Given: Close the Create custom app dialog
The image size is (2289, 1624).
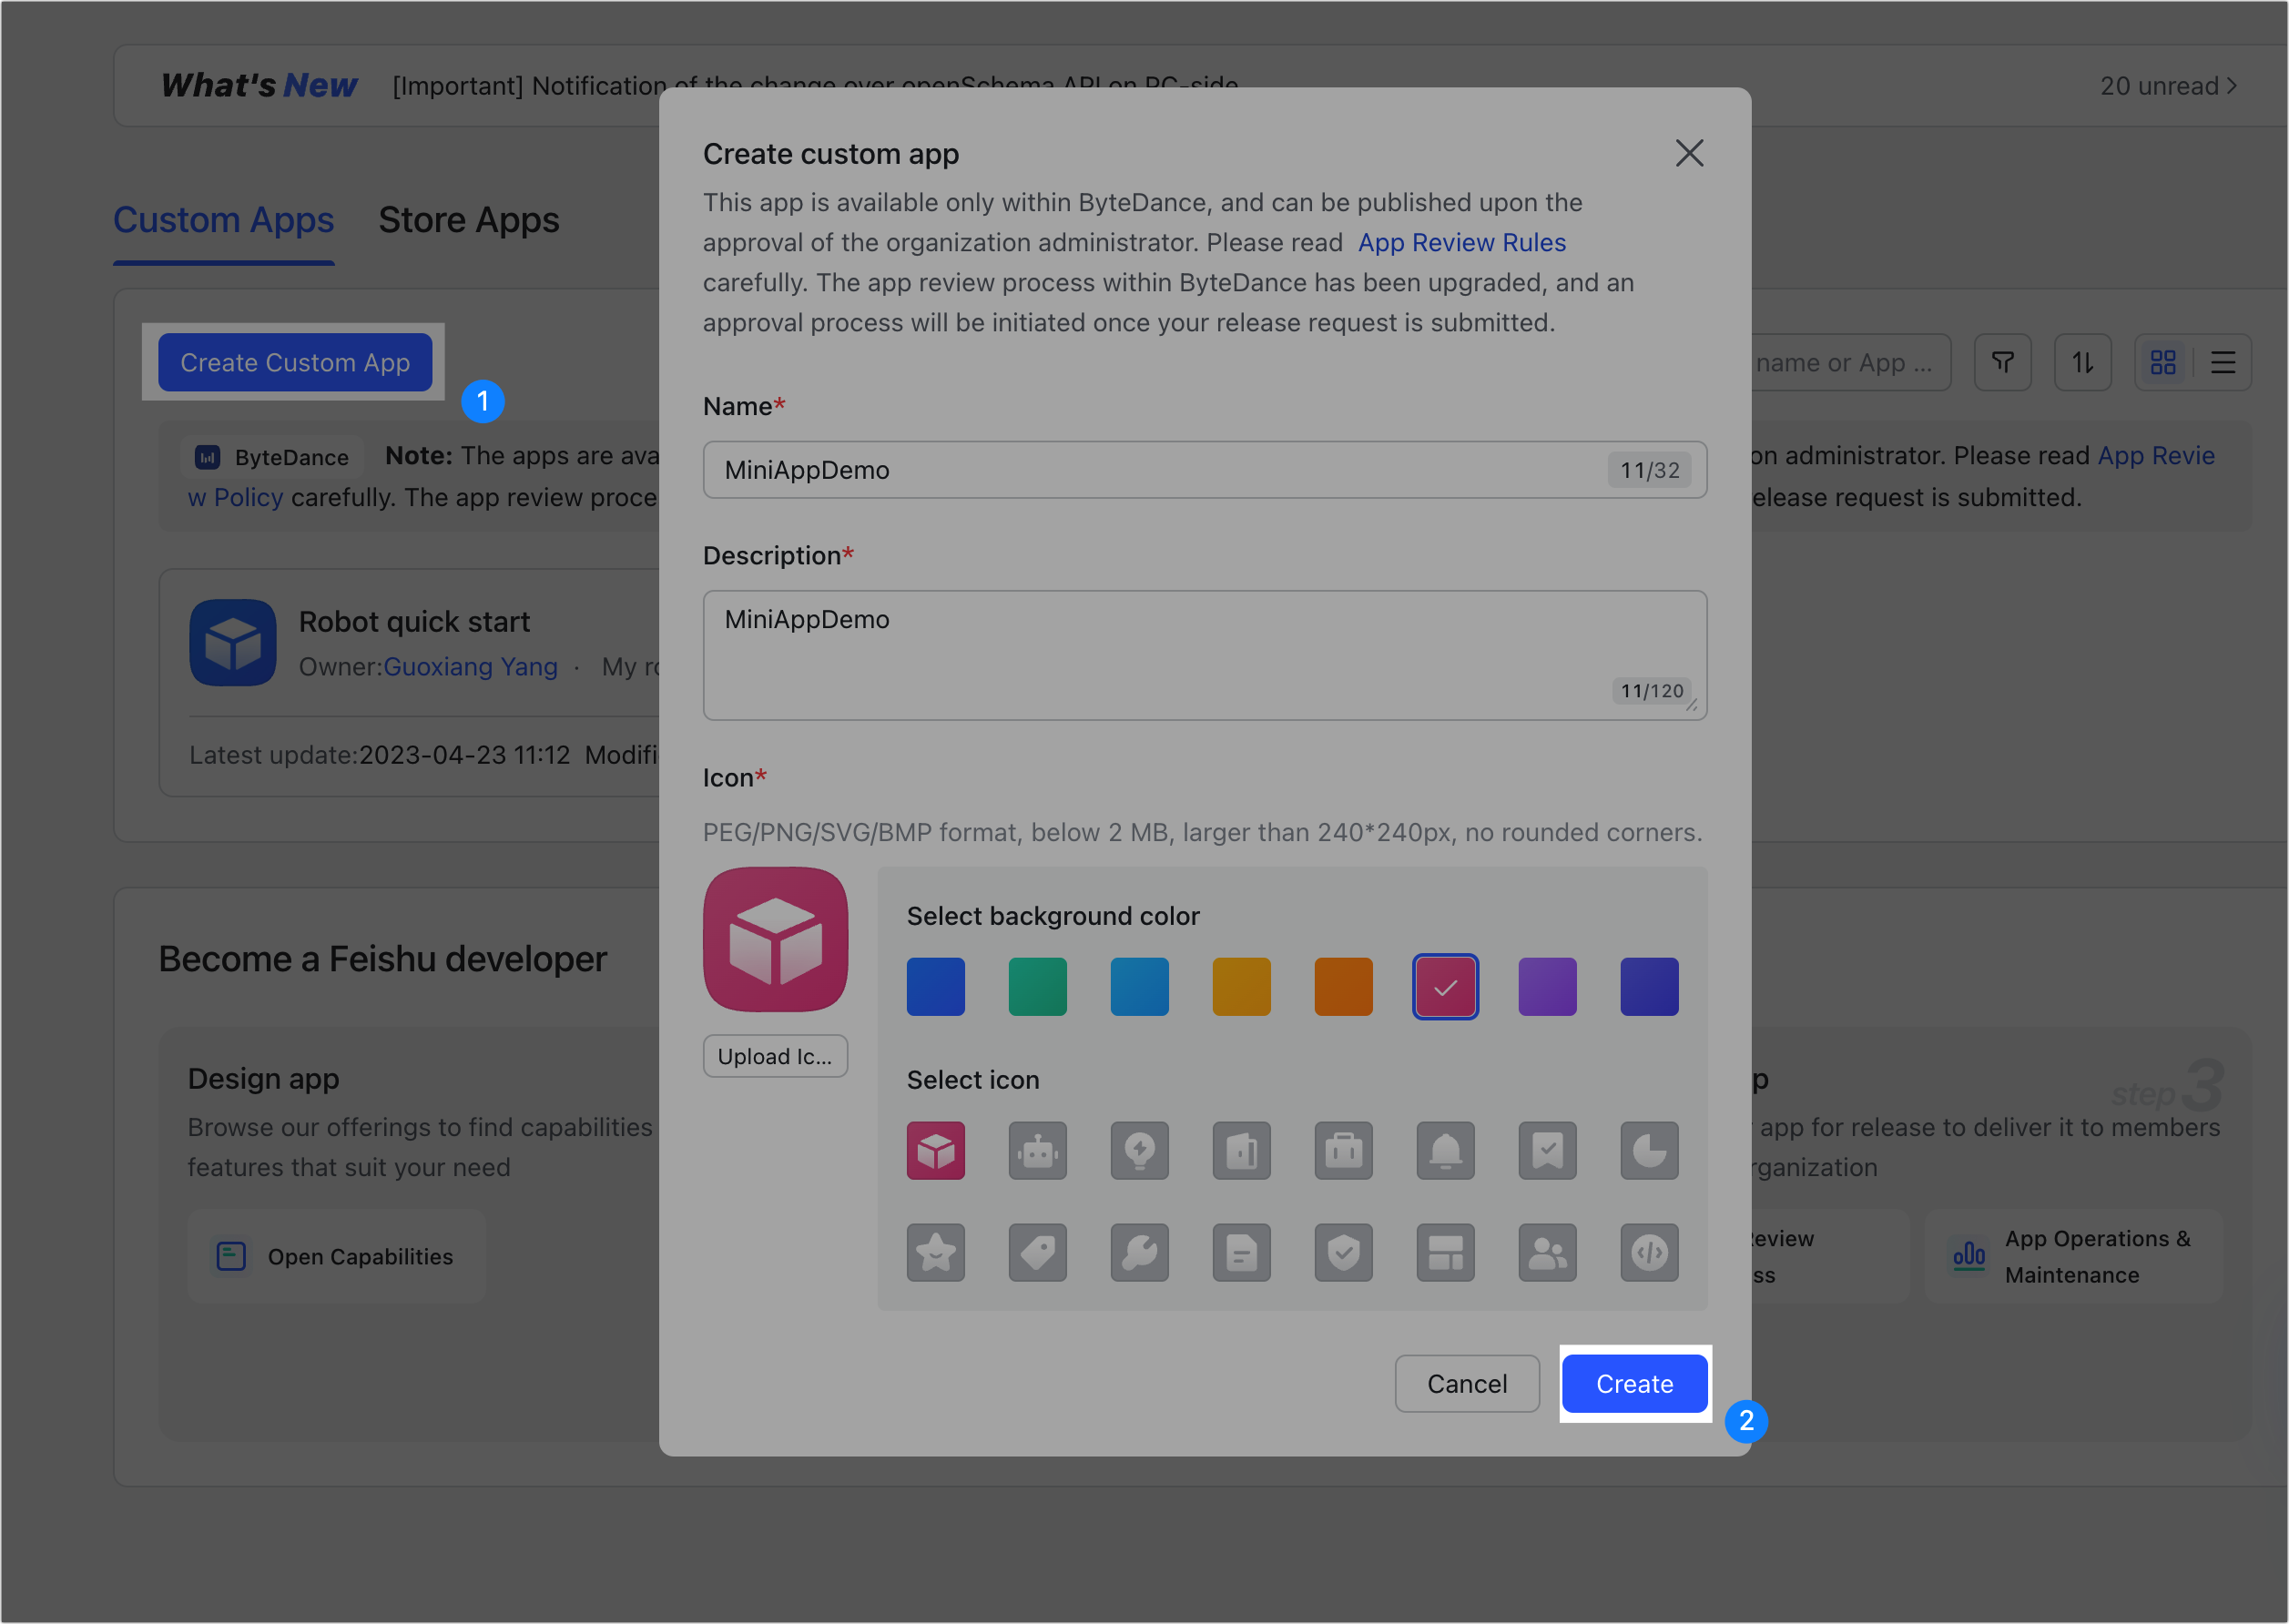Looking at the screenshot, I should (x=1689, y=153).
